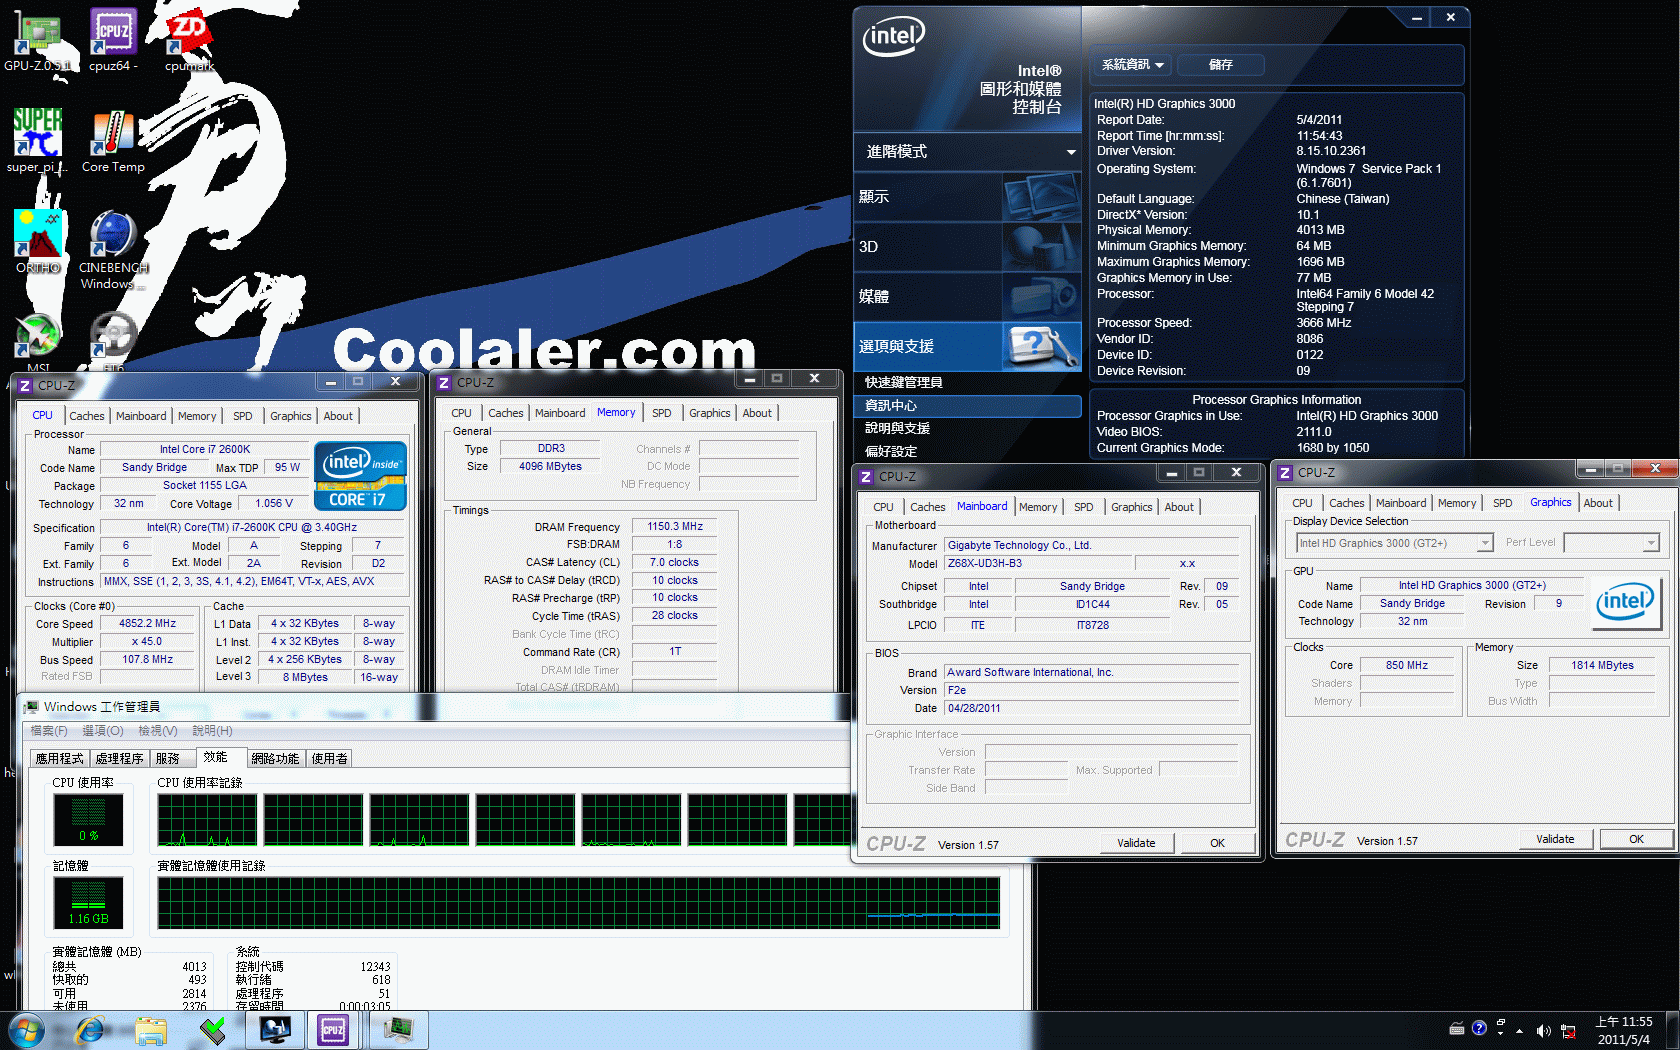Open the disconnected network tray icon

pyautogui.click(x=1568, y=1031)
